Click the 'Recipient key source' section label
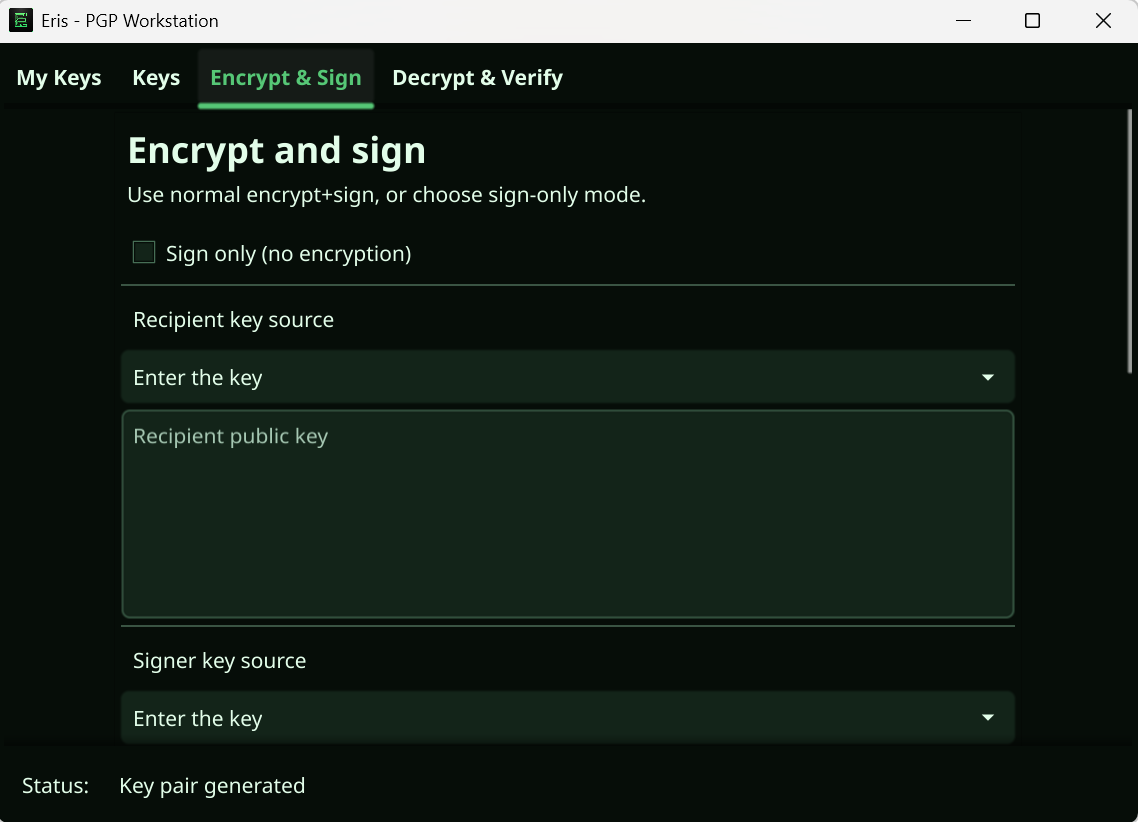The image size is (1138, 822). click(x=233, y=319)
